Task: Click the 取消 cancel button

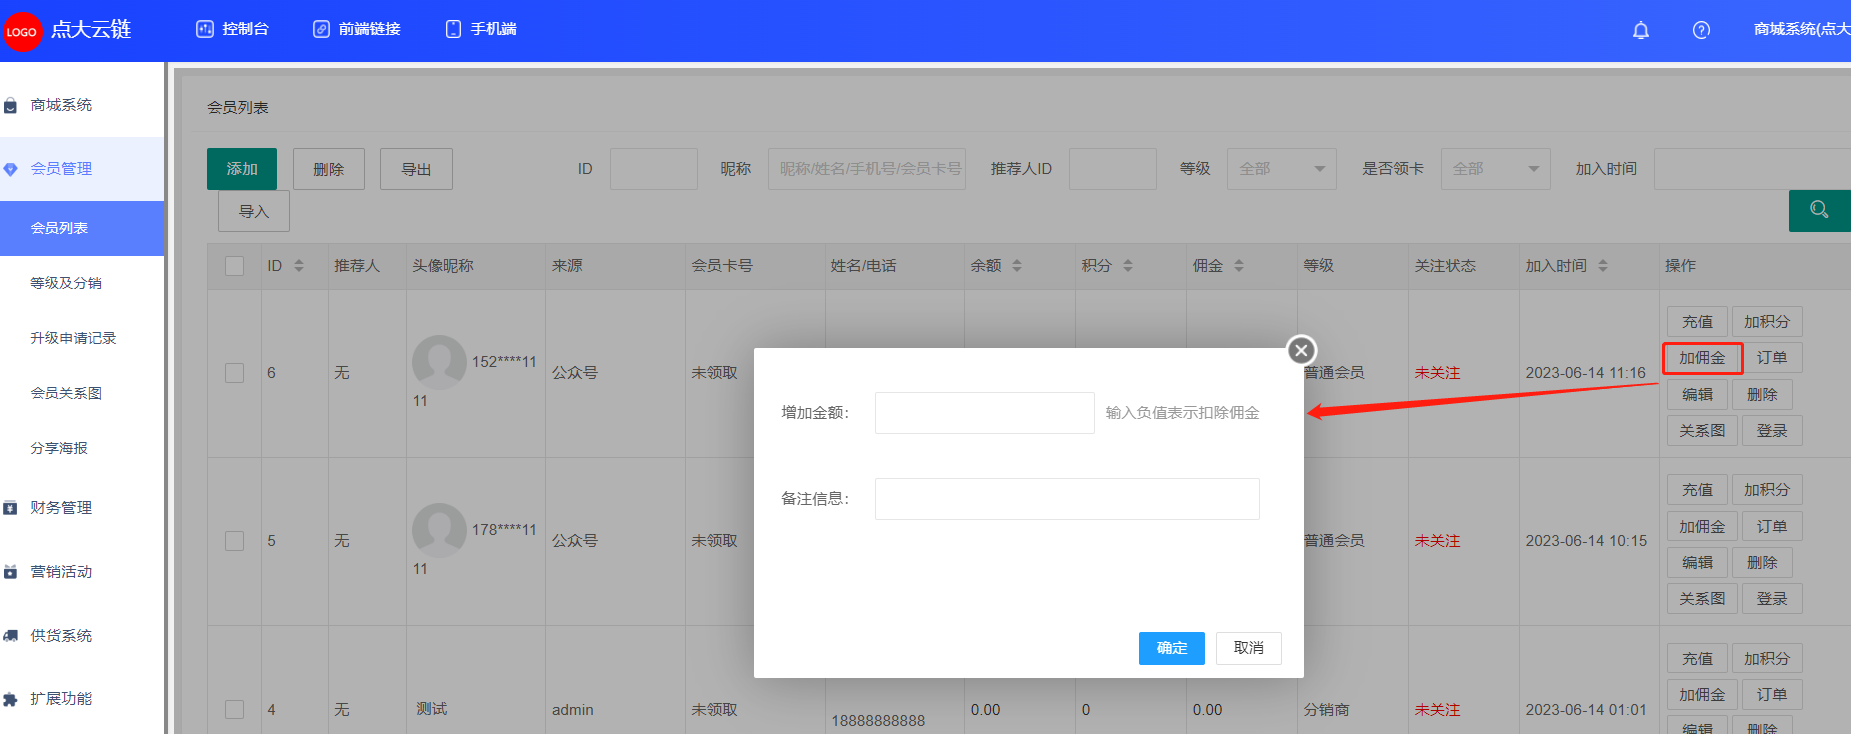Action: (x=1249, y=648)
